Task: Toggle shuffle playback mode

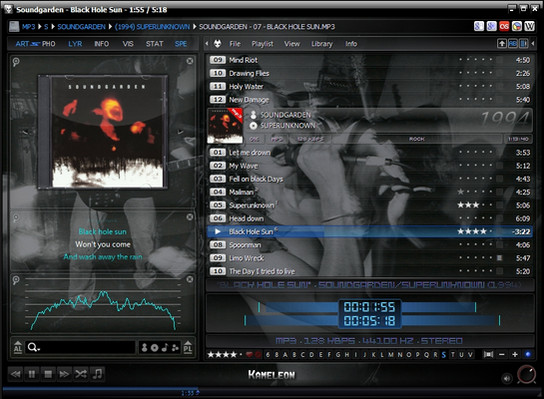Action: [80, 374]
